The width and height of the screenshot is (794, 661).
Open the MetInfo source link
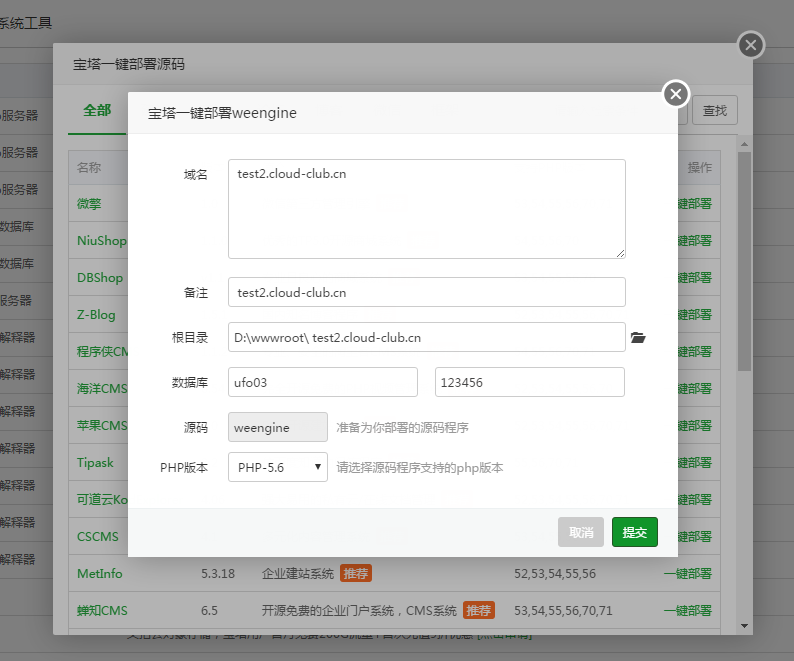pos(100,573)
